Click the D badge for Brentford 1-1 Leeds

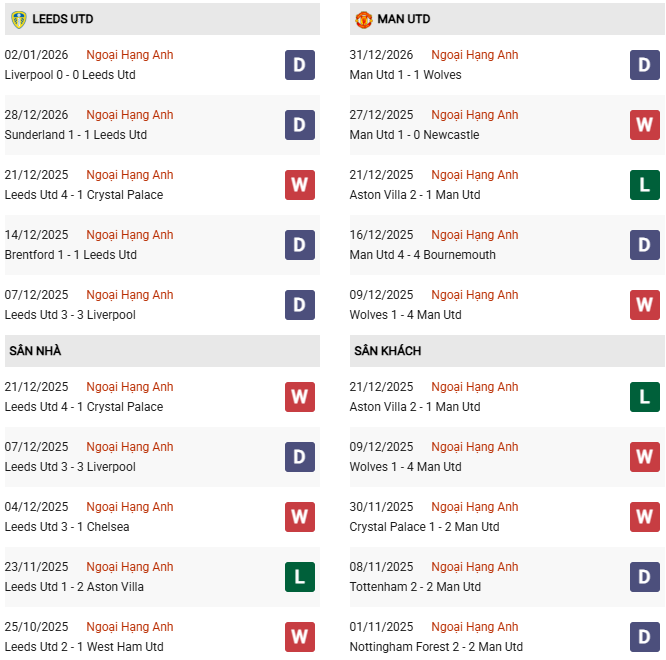(x=300, y=245)
